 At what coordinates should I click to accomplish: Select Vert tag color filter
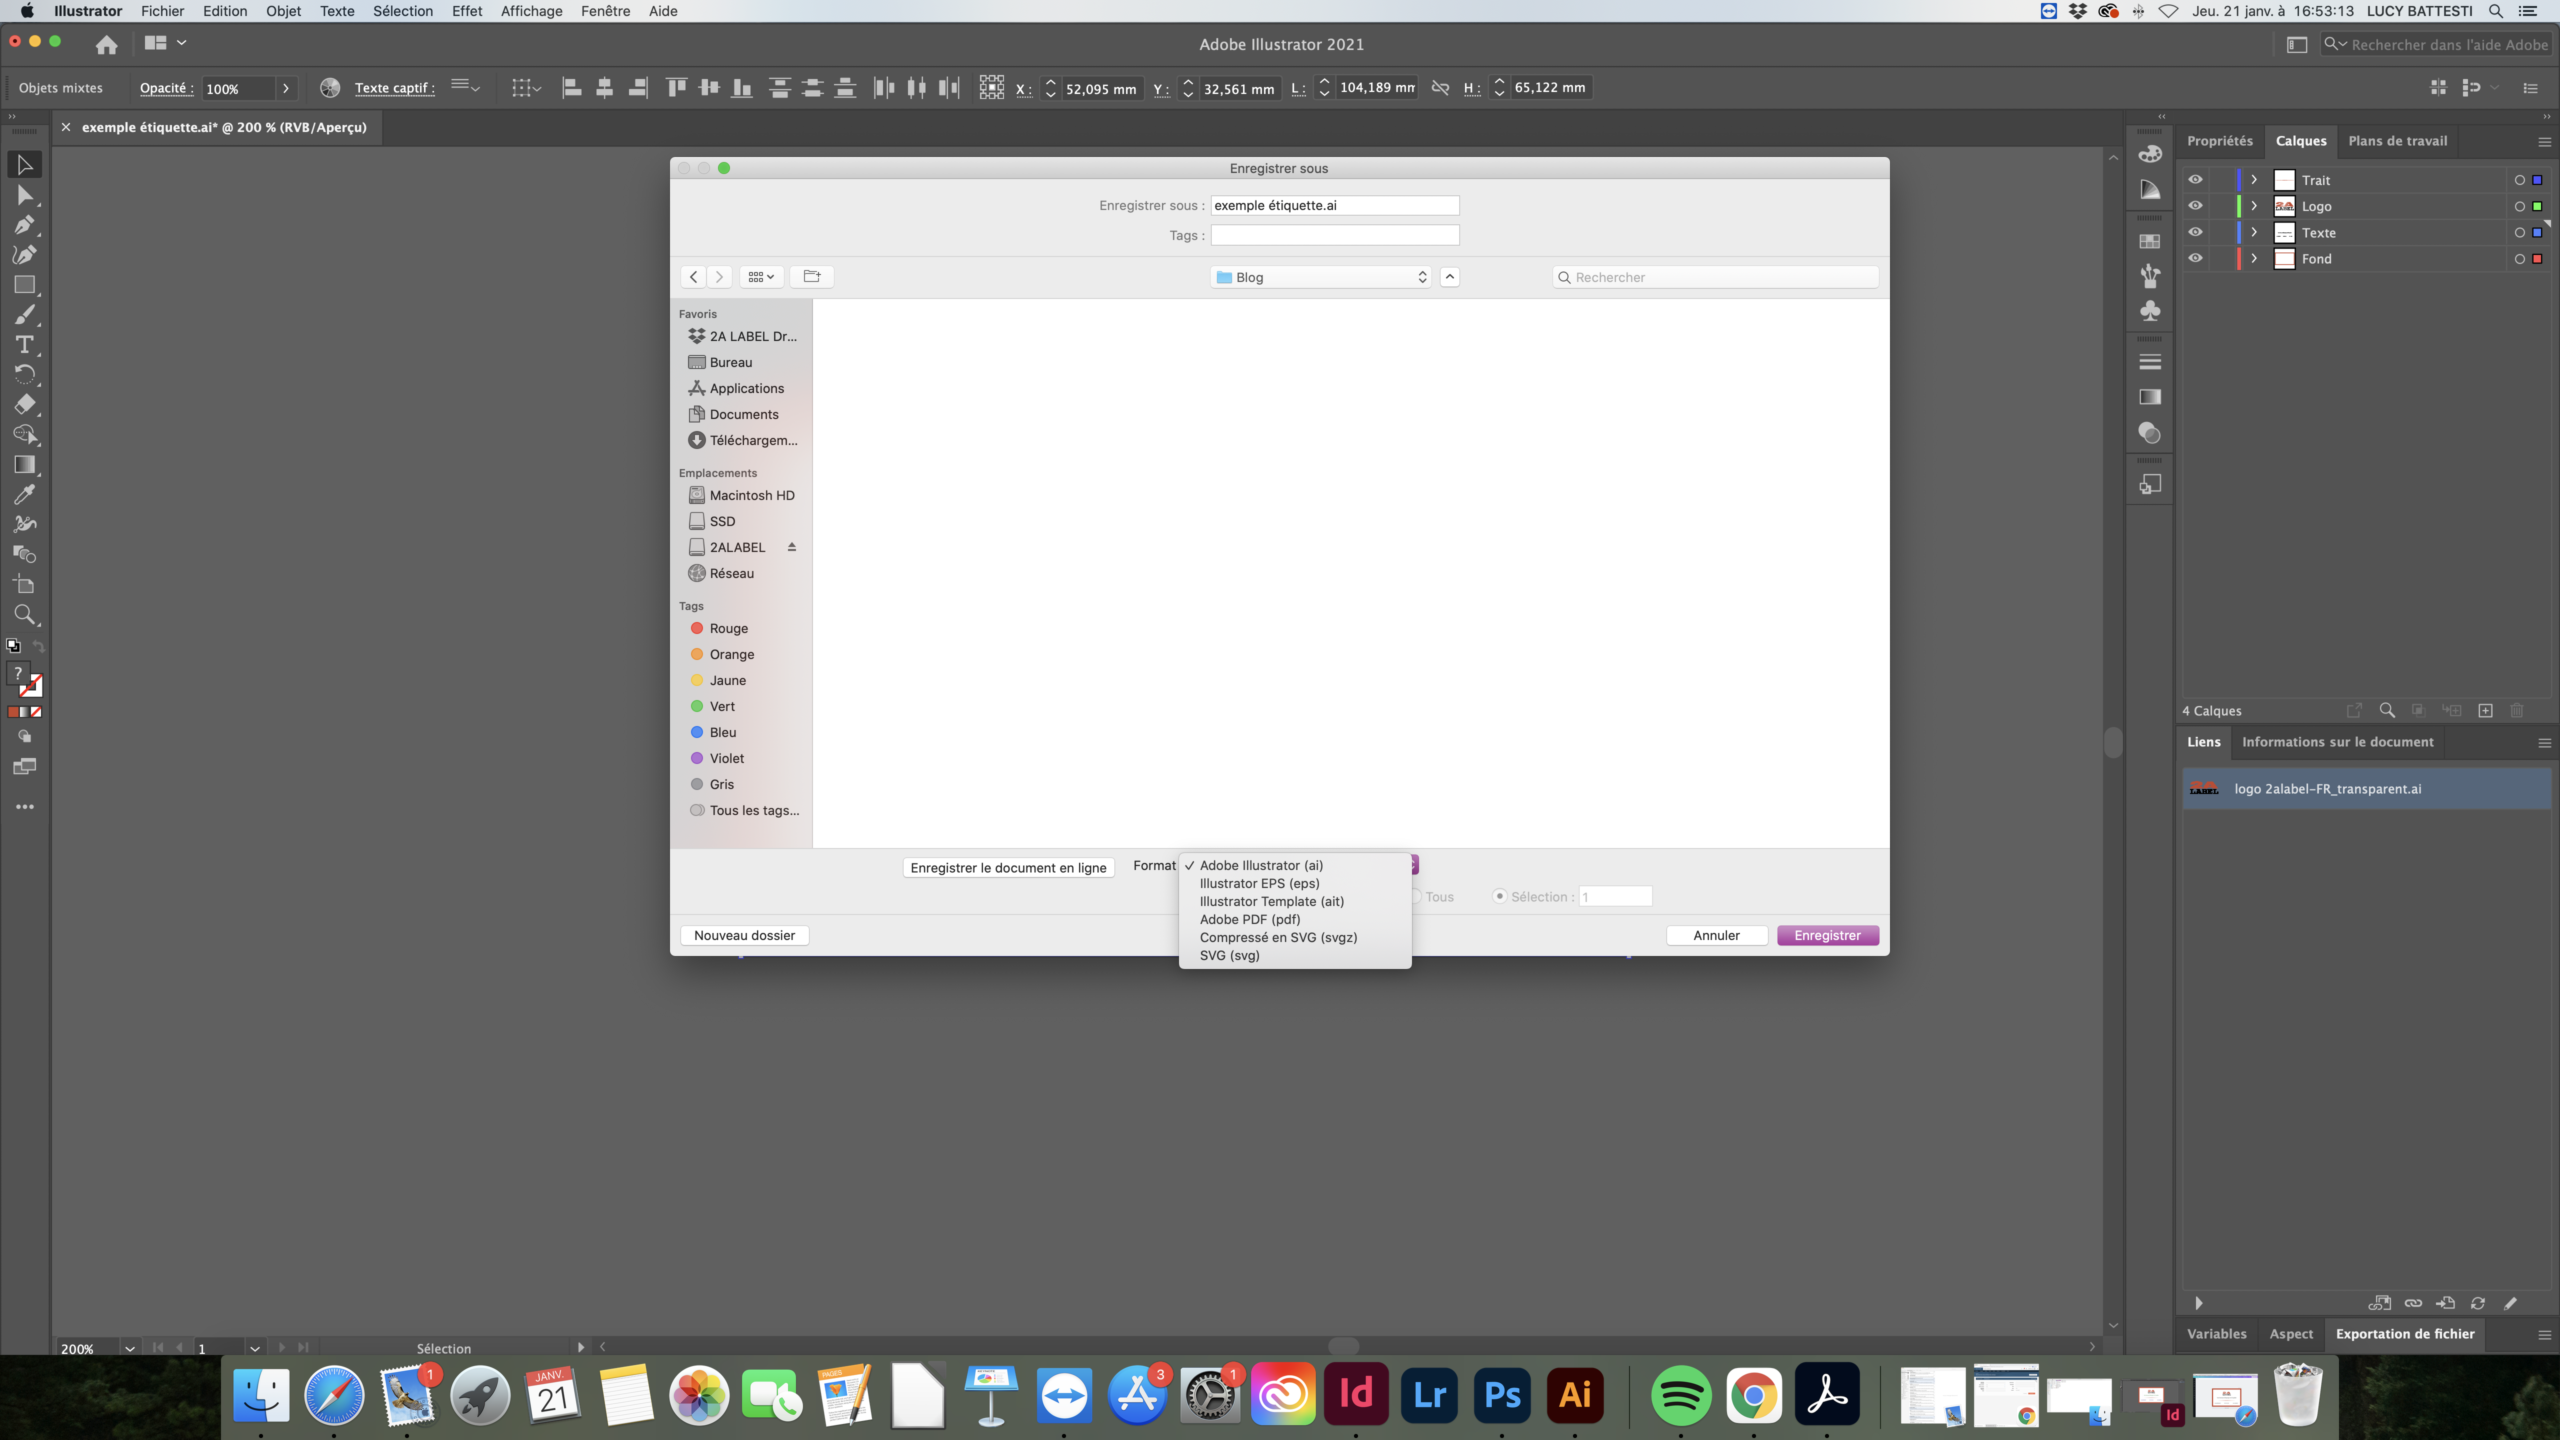pyautogui.click(x=719, y=705)
